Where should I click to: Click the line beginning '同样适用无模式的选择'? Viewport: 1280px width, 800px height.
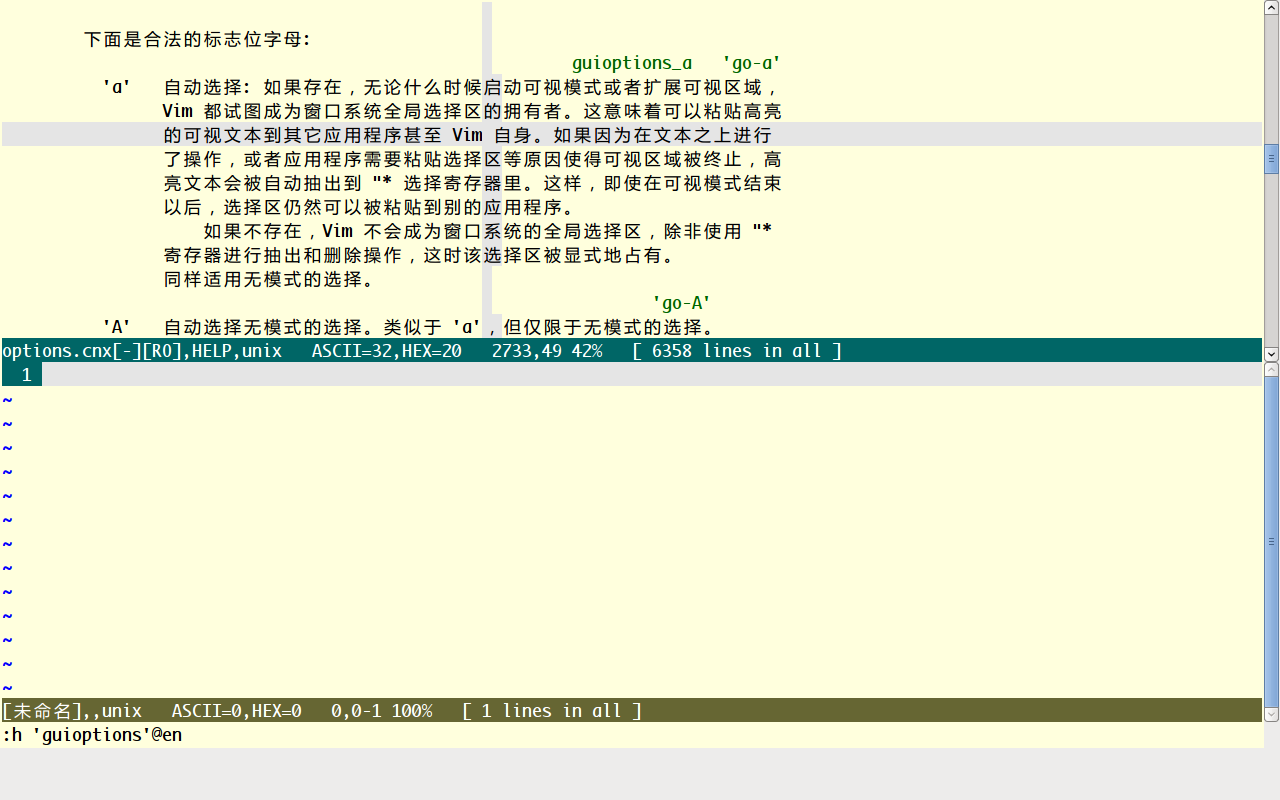tap(268, 279)
